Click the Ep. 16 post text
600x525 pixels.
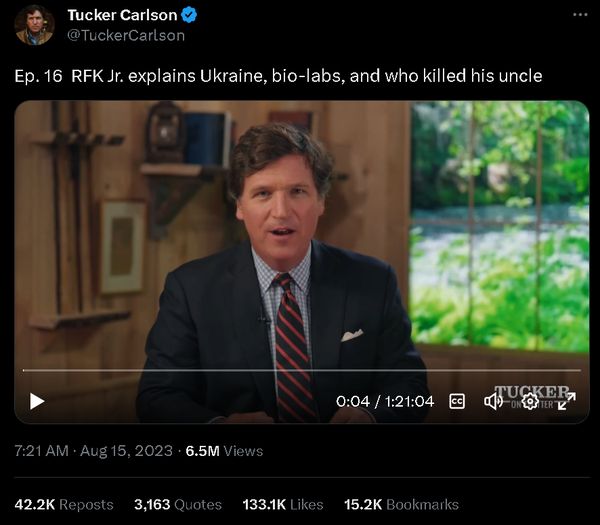(278, 76)
